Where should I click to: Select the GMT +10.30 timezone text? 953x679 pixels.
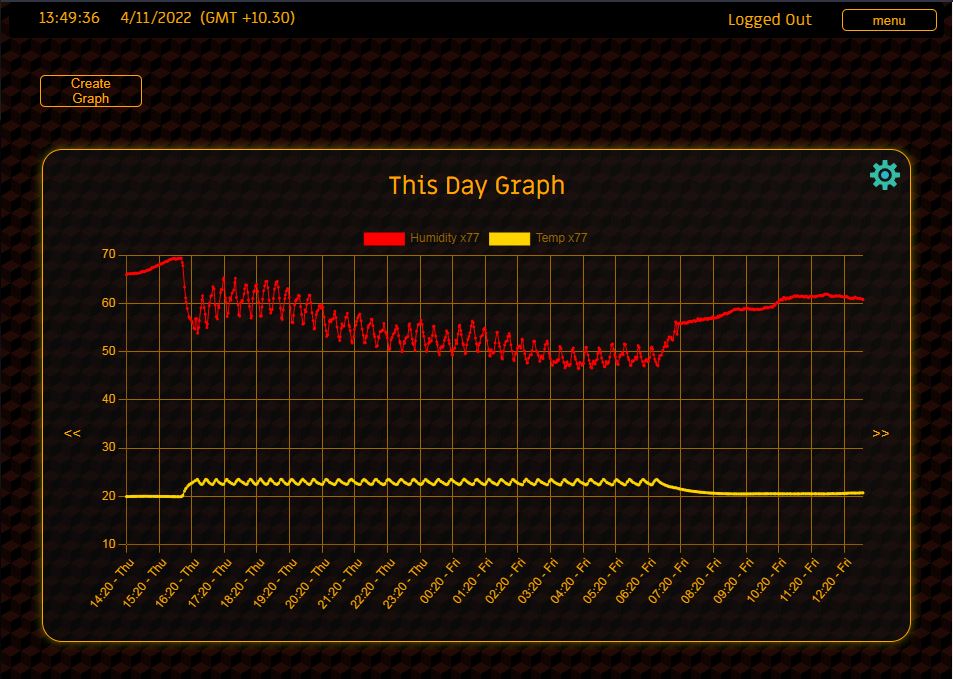[x=248, y=19]
